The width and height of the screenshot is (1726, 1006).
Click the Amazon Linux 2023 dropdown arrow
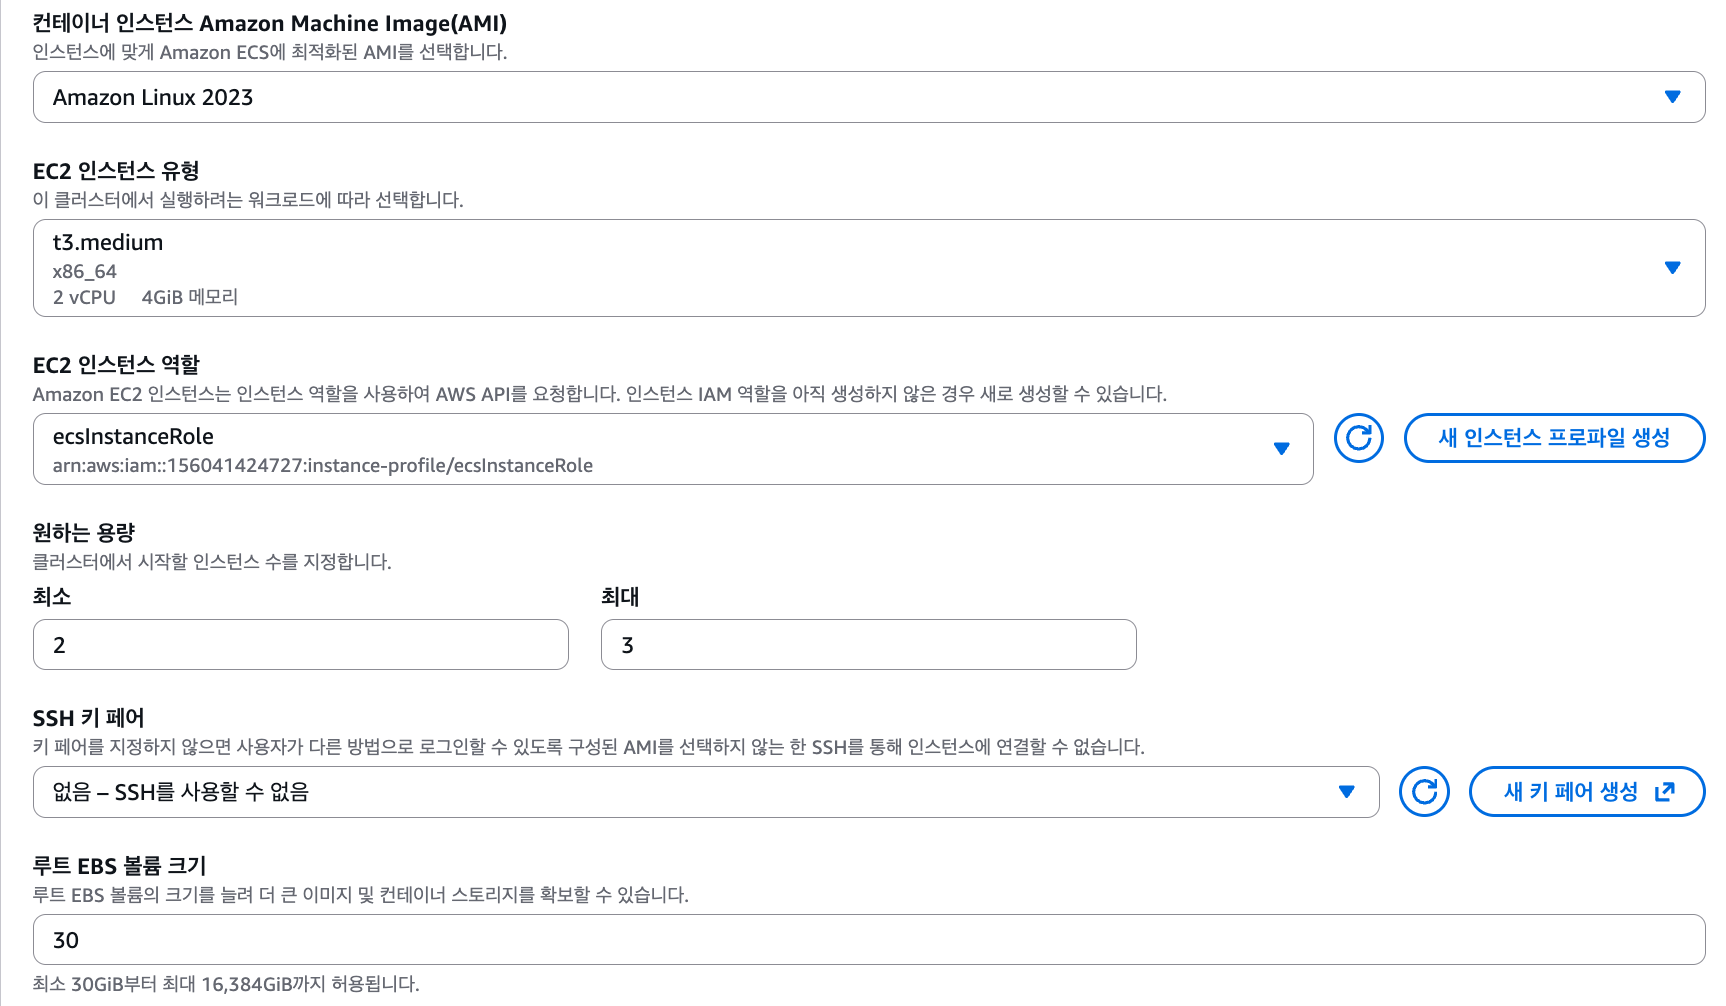click(1672, 97)
